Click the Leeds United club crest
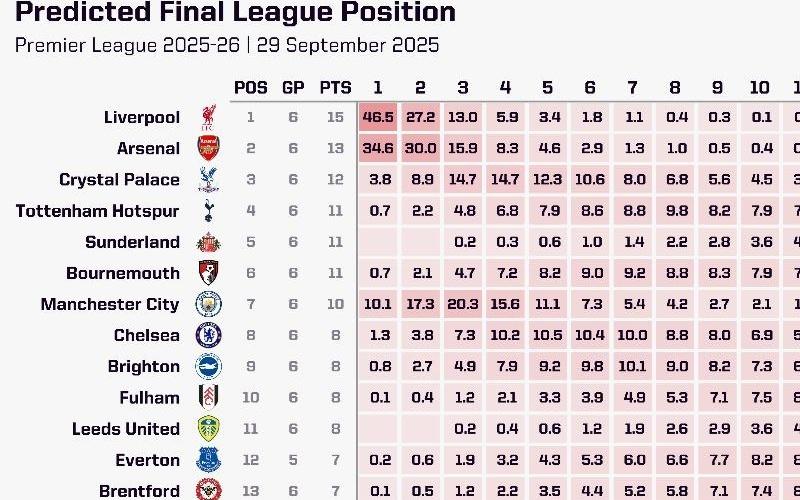 (208, 429)
